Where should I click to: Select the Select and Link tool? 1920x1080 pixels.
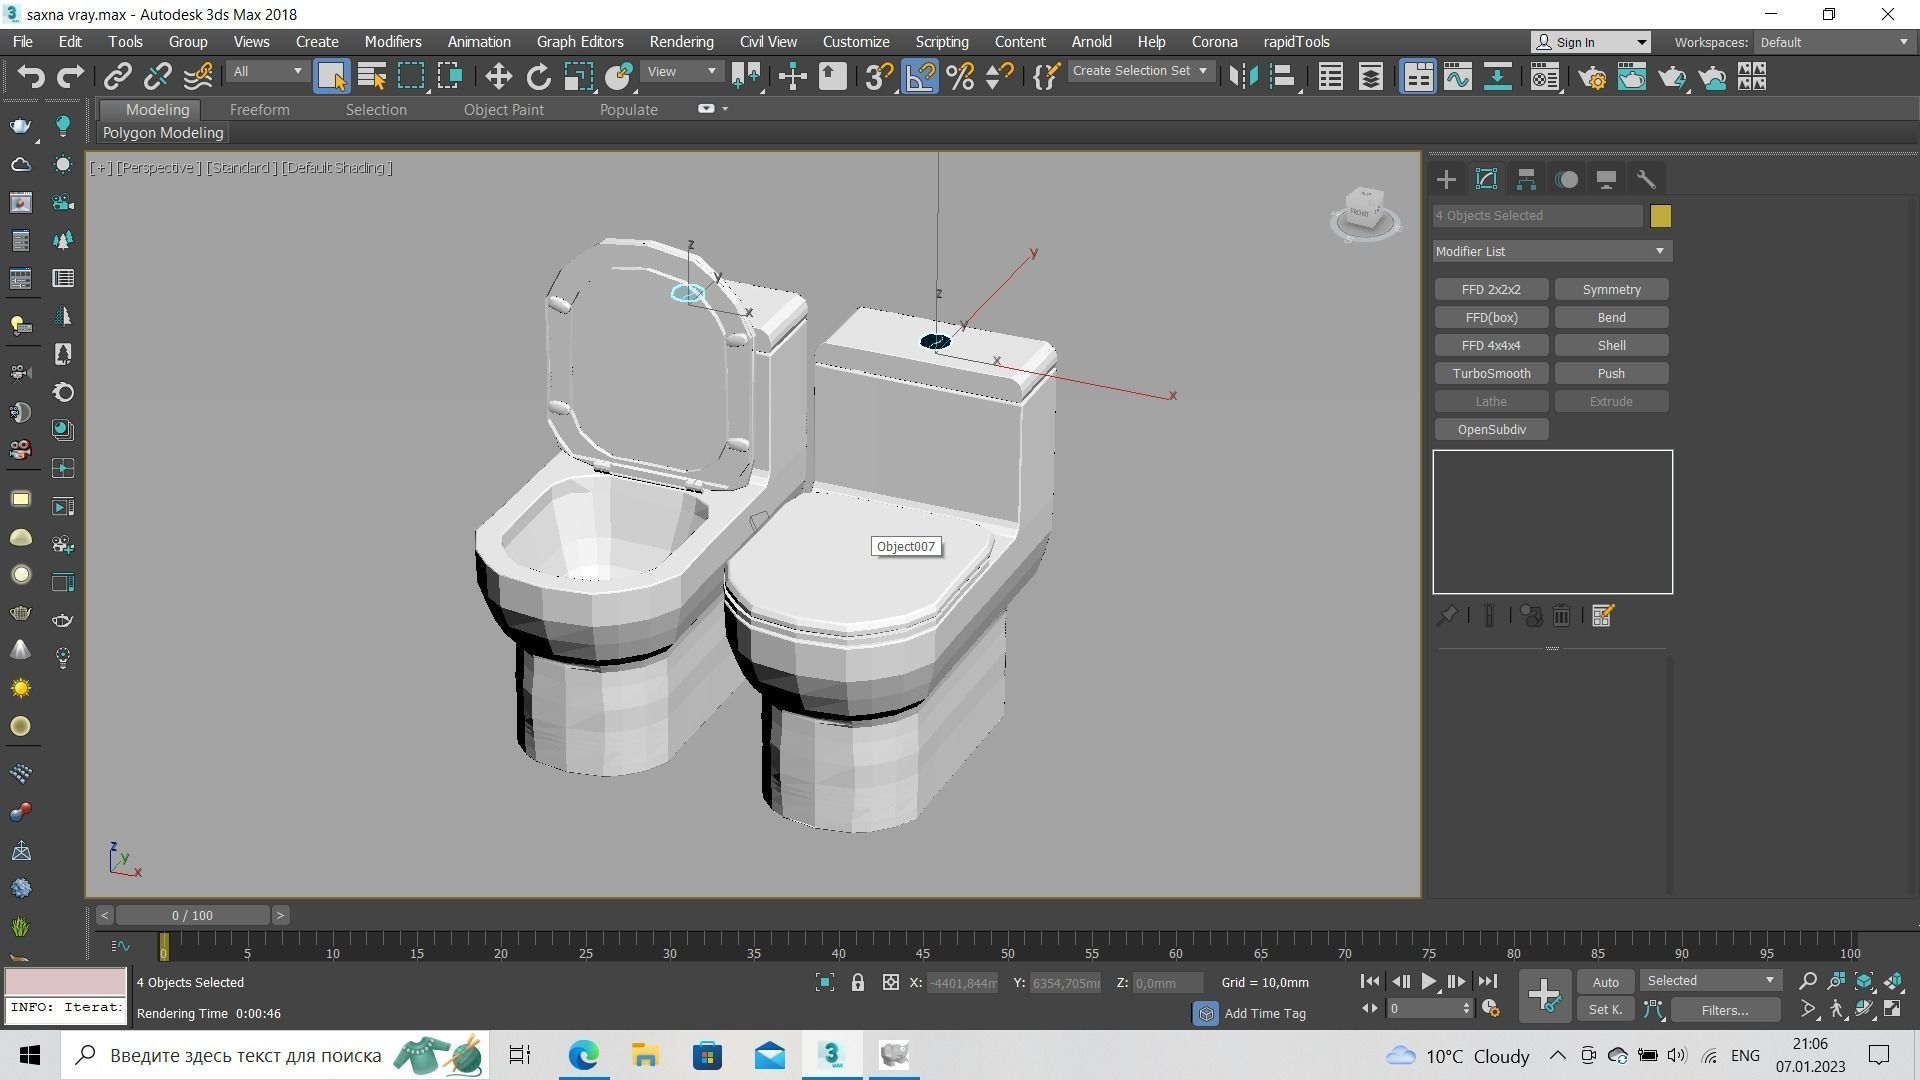tap(118, 77)
